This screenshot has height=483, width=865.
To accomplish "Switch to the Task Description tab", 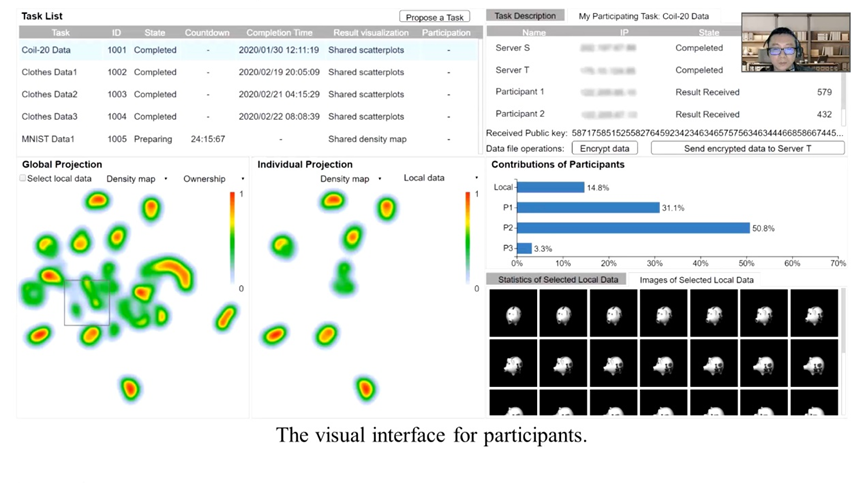I will coord(525,16).
